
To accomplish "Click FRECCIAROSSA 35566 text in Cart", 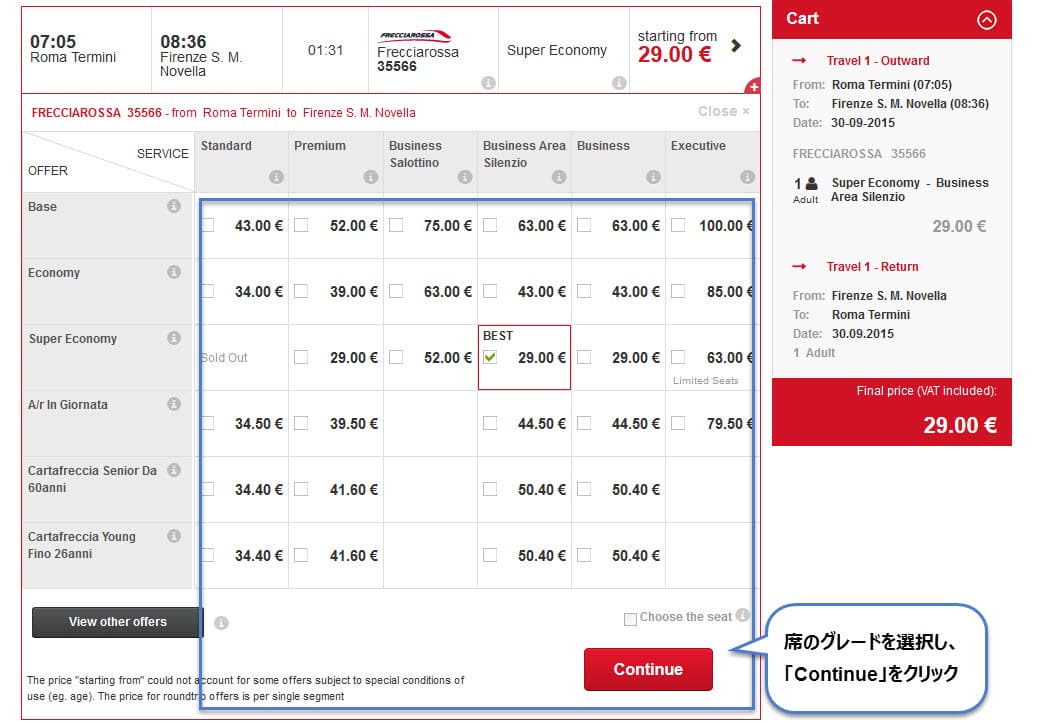I will (x=859, y=154).
